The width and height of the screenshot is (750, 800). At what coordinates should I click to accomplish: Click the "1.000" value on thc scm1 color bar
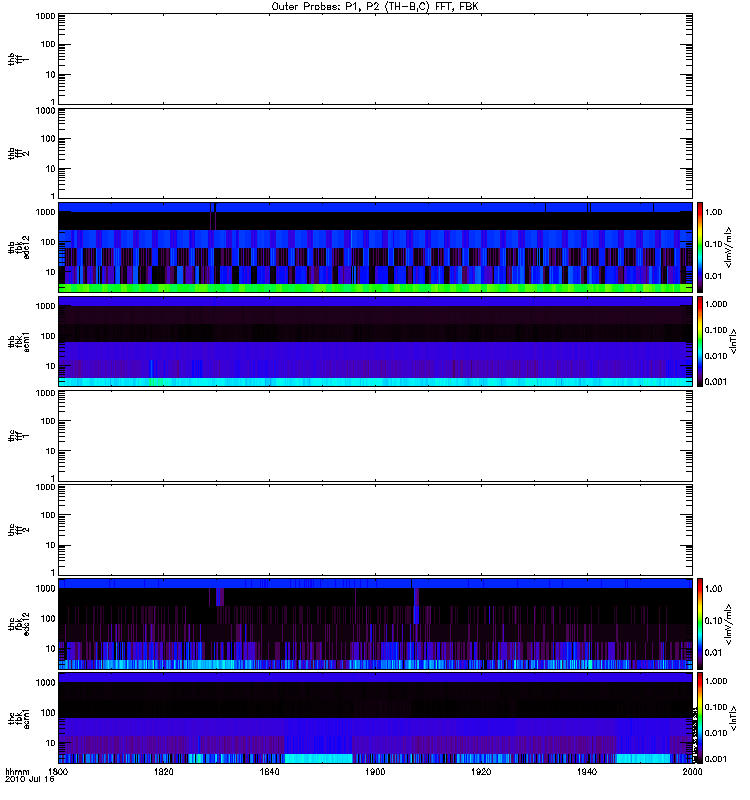(716, 681)
